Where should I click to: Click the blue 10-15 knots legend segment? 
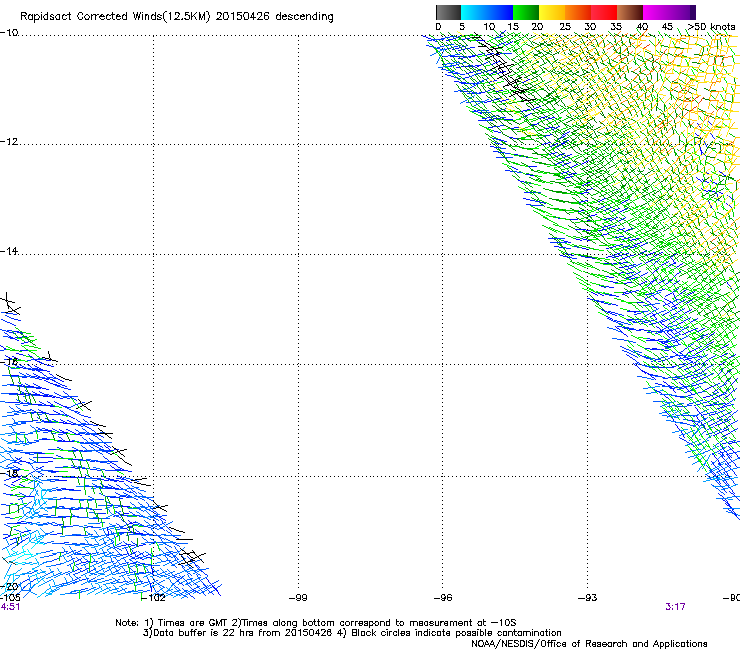[x=500, y=12]
